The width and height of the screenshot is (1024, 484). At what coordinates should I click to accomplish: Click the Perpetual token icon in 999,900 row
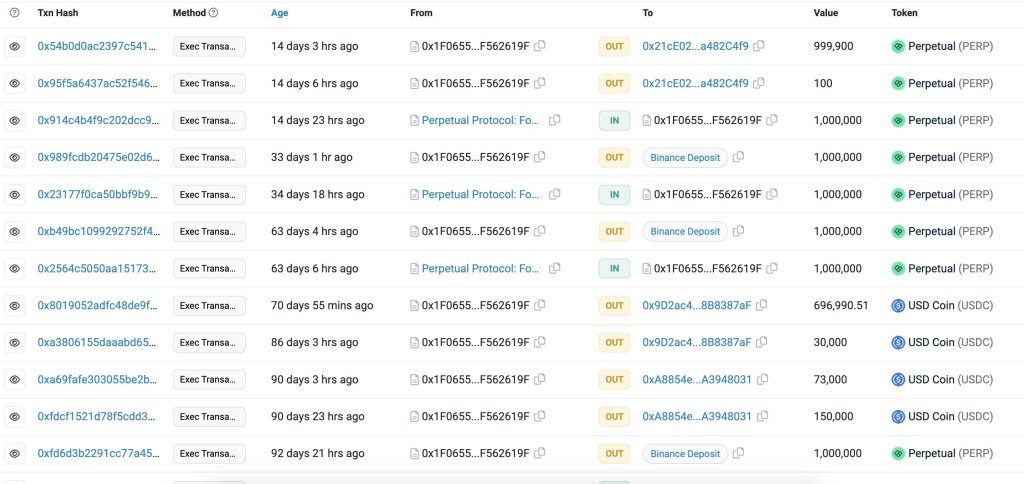click(x=898, y=46)
